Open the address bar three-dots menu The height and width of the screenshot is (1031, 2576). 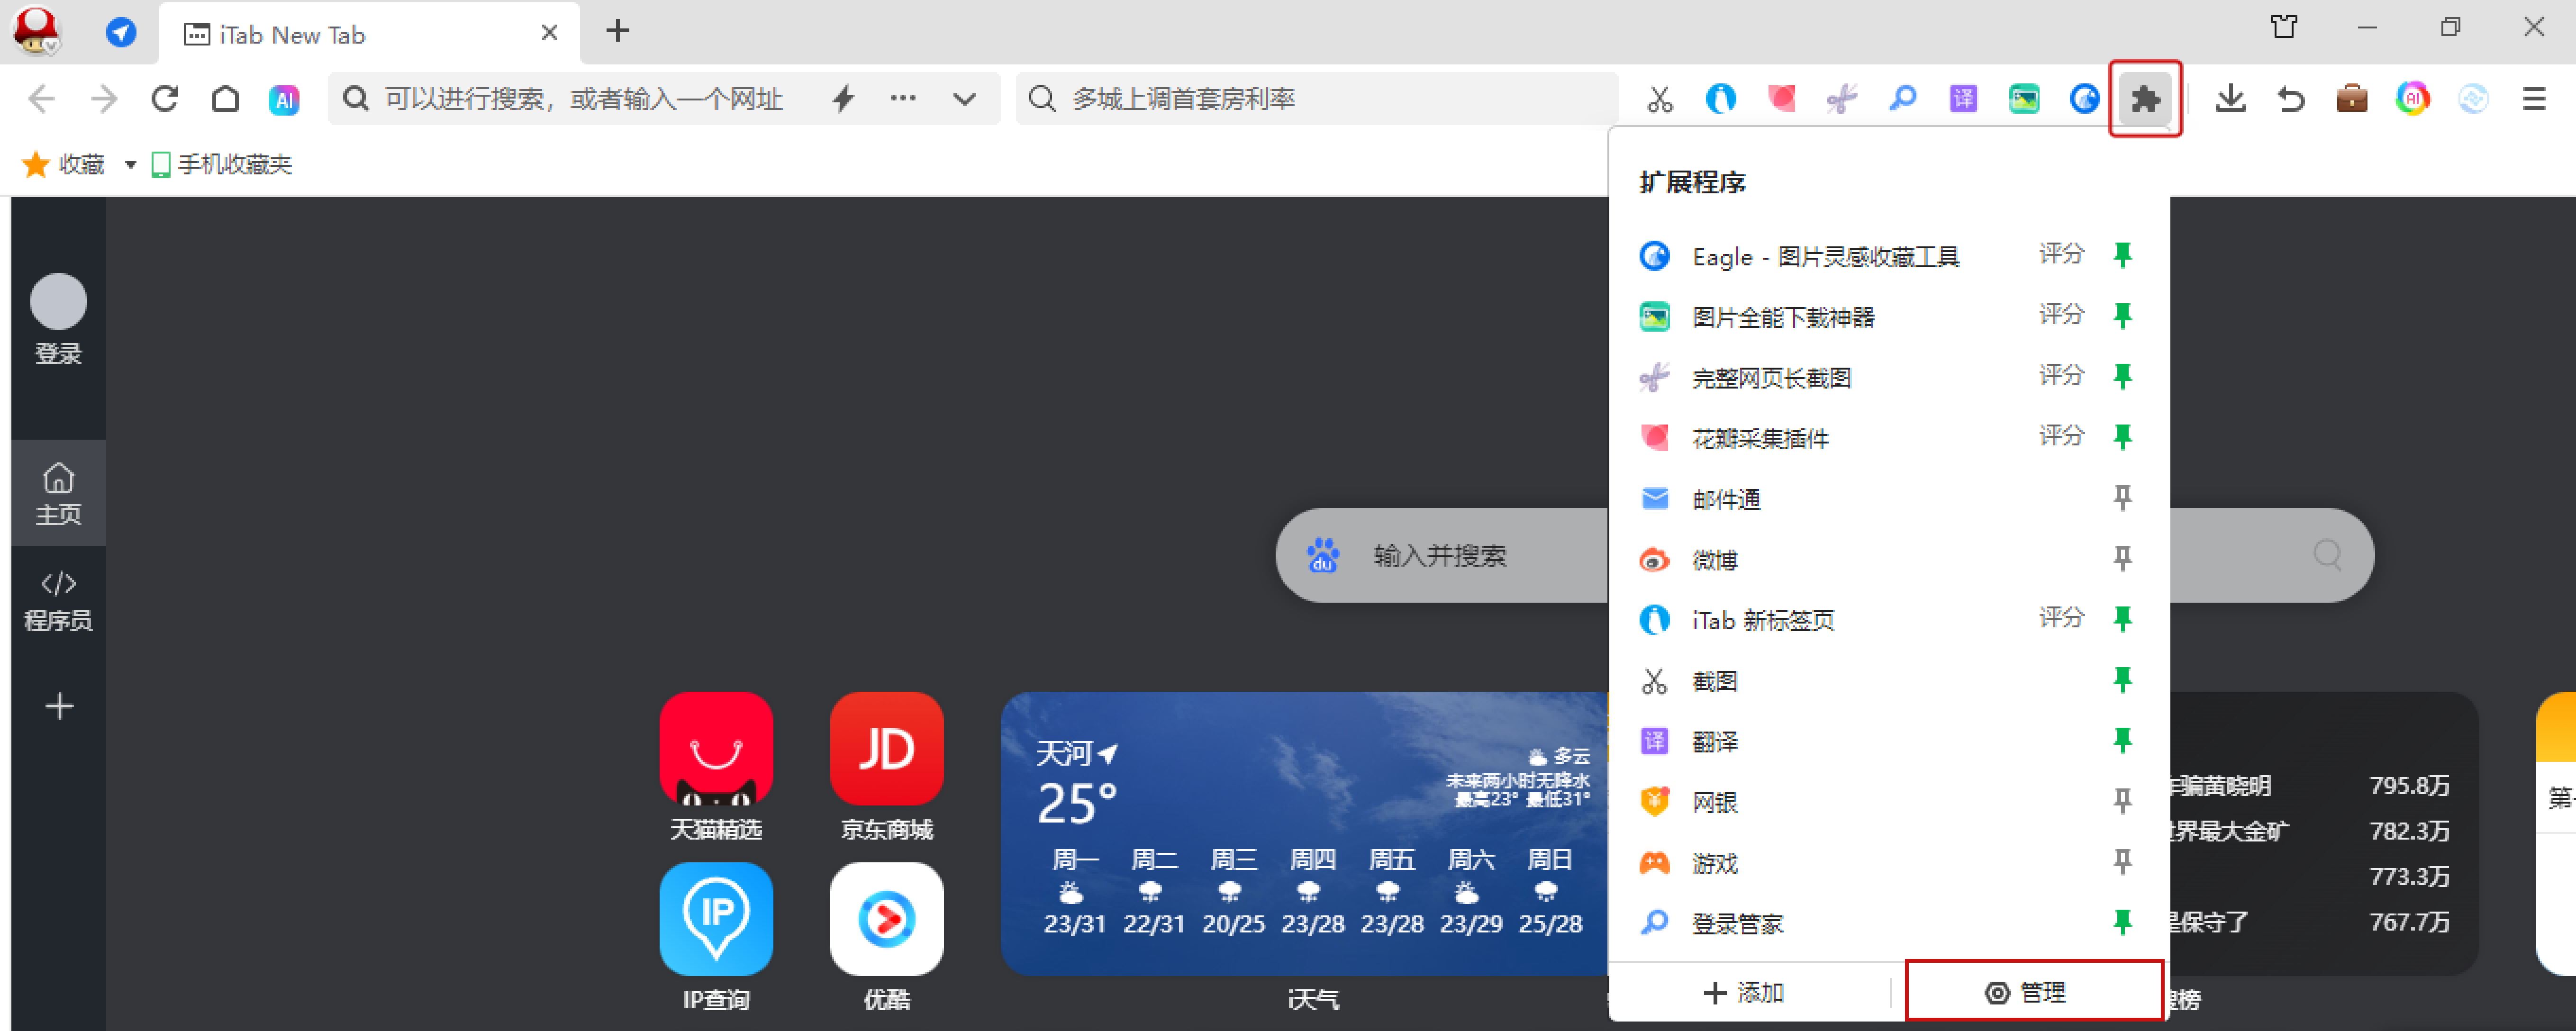click(903, 98)
